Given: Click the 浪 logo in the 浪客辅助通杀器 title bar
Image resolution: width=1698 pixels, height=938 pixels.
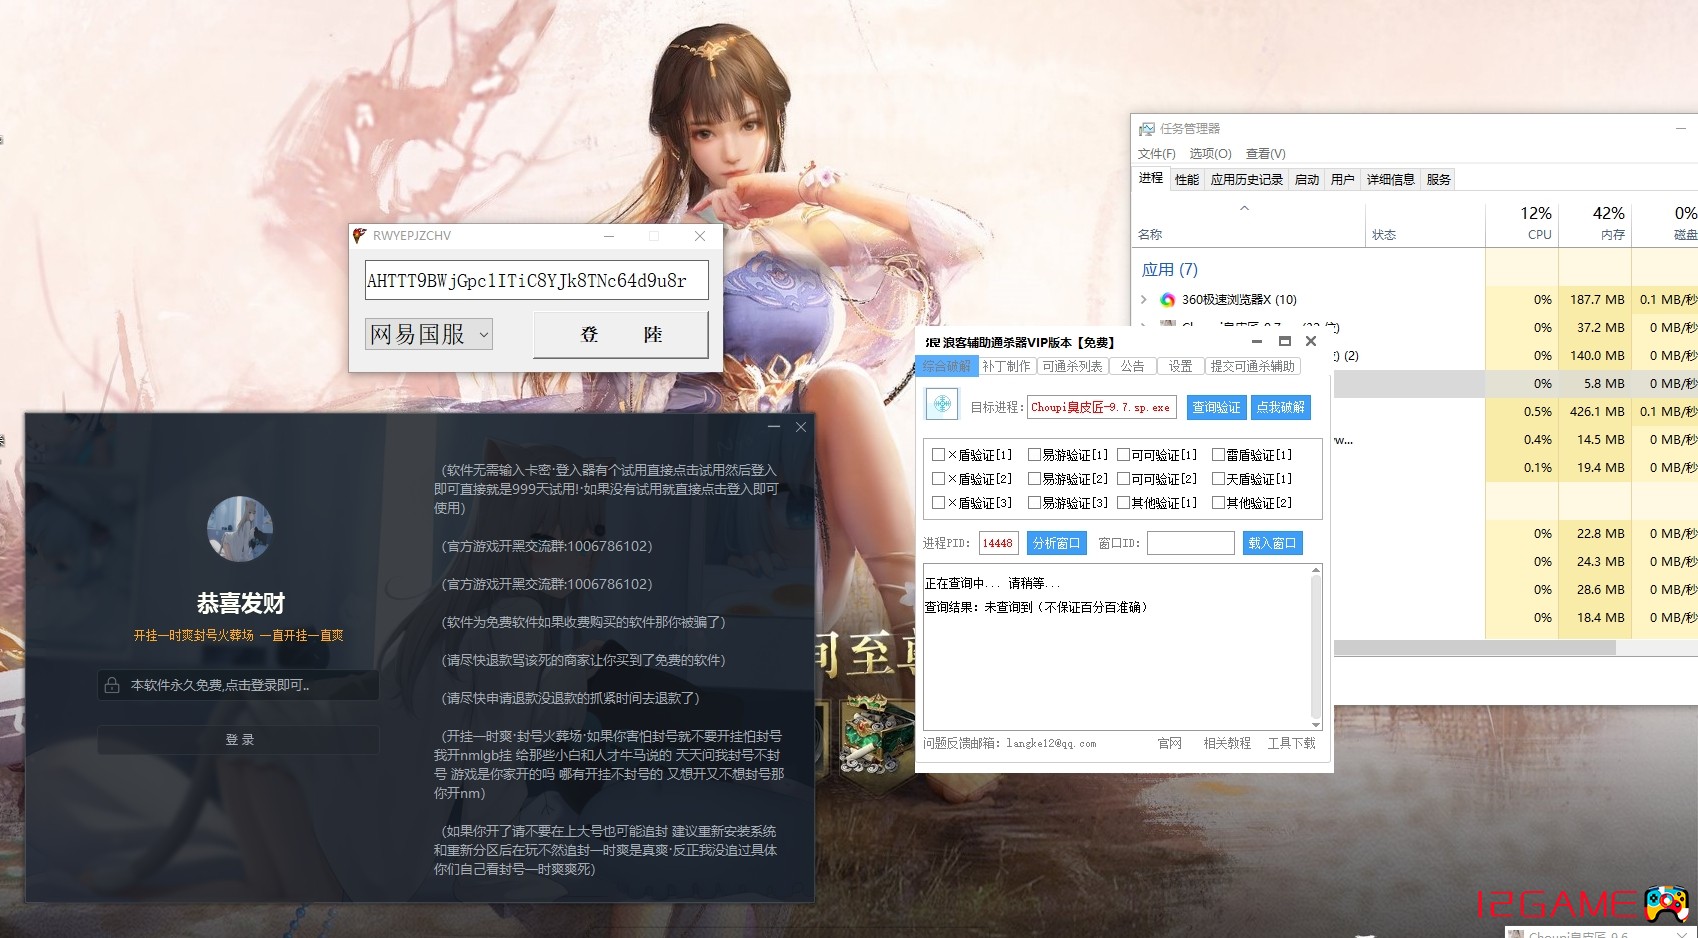Looking at the screenshot, I should [x=932, y=342].
